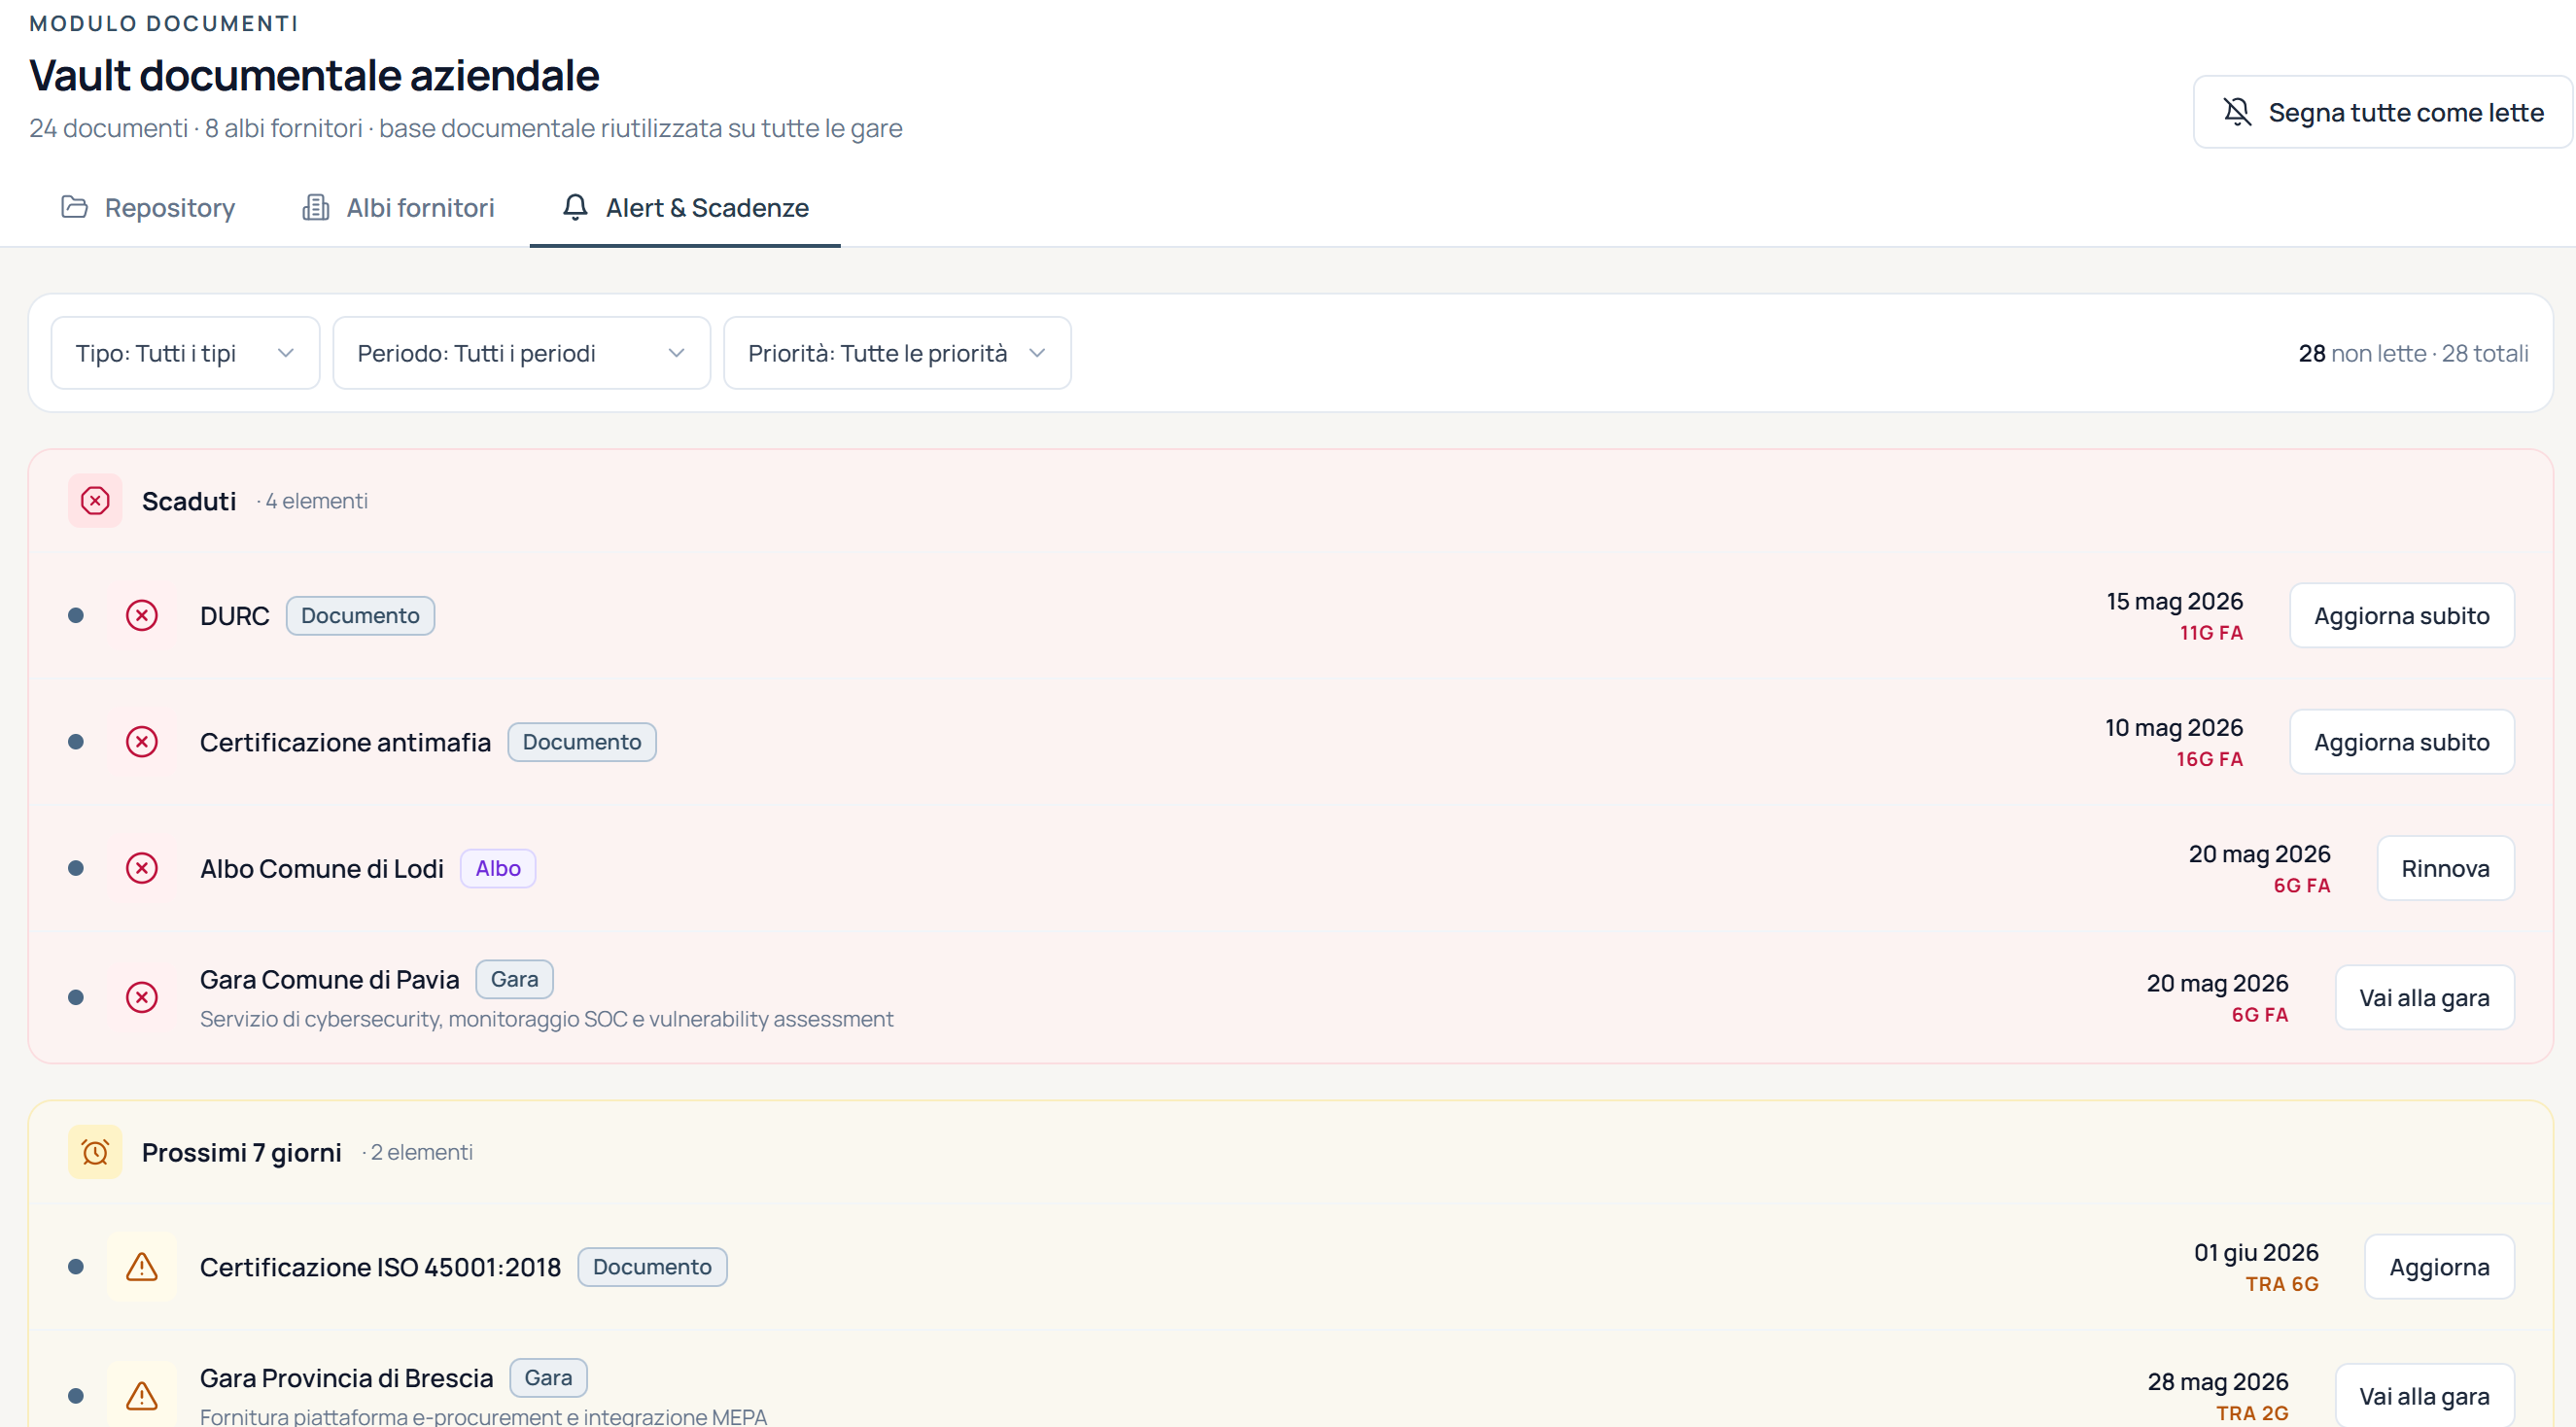Click the 16G FA overdue label
This screenshot has height=1427, width=2576.
click(2210, 759)
